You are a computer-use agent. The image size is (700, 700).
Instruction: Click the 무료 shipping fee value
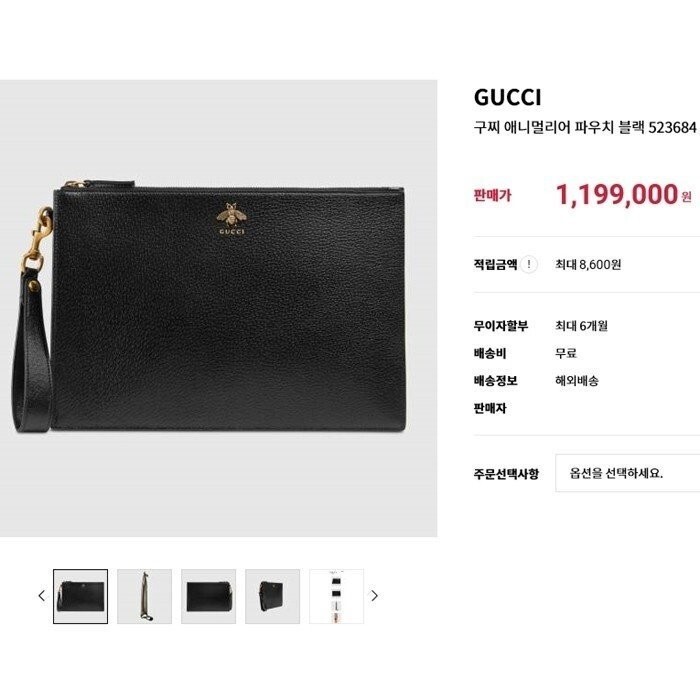566,353
